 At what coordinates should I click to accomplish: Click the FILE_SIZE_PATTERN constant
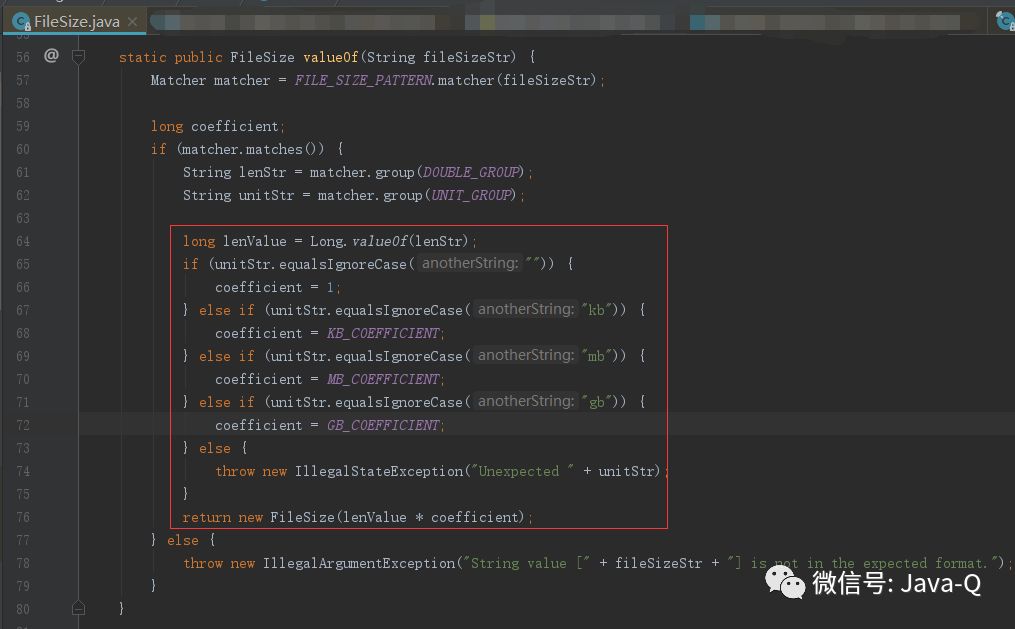click(364, 80)
